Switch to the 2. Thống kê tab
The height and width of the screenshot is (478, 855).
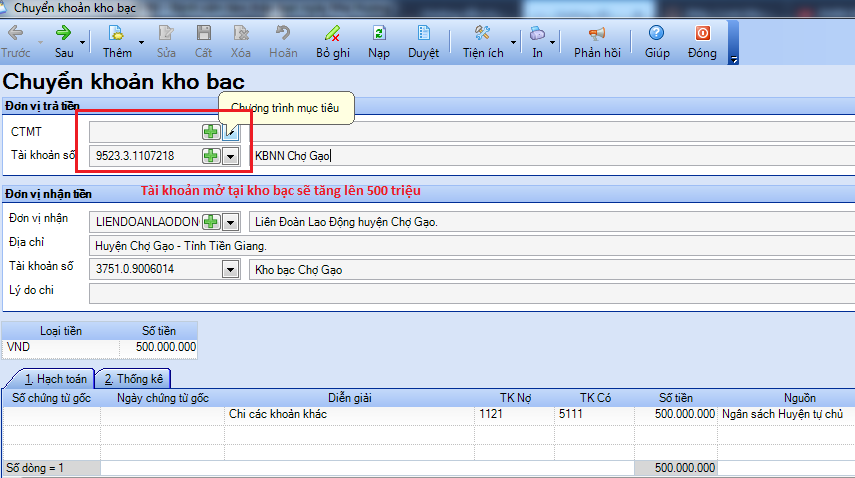pyautogui.click(x=134, y=379)
